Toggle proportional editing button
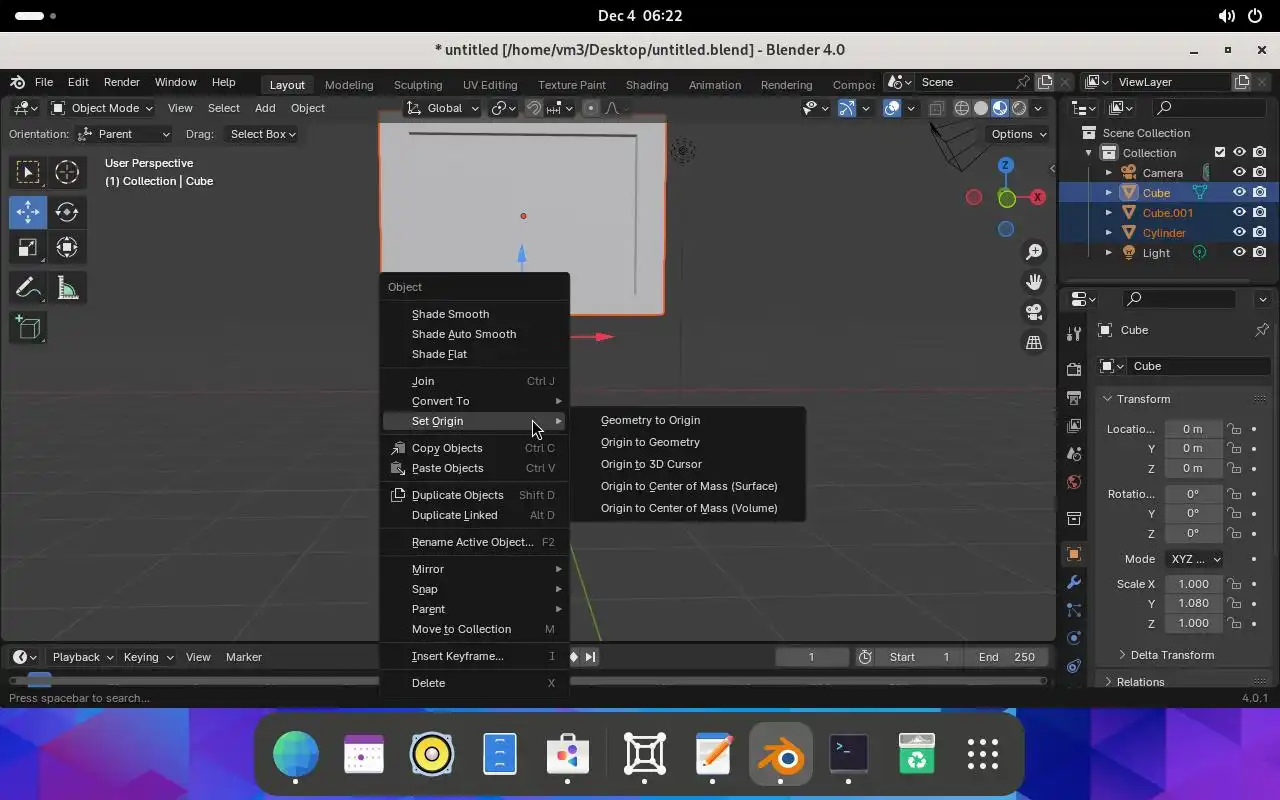 click(590, 108)
